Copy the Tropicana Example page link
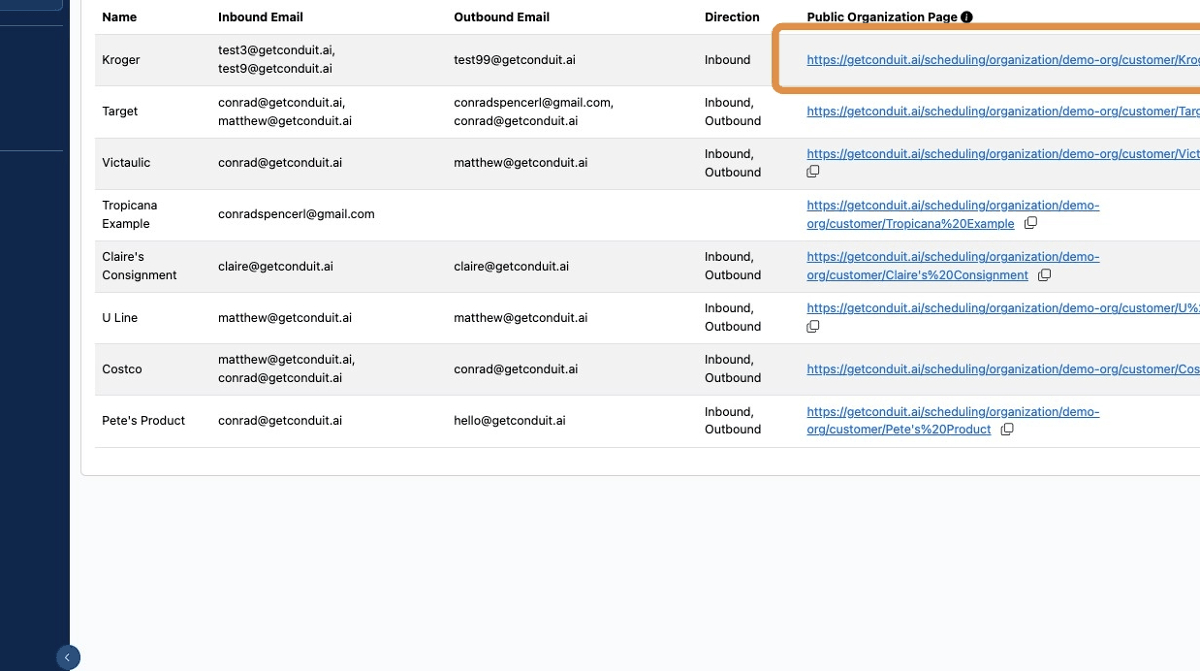1200x671 pixels. 1031,223
